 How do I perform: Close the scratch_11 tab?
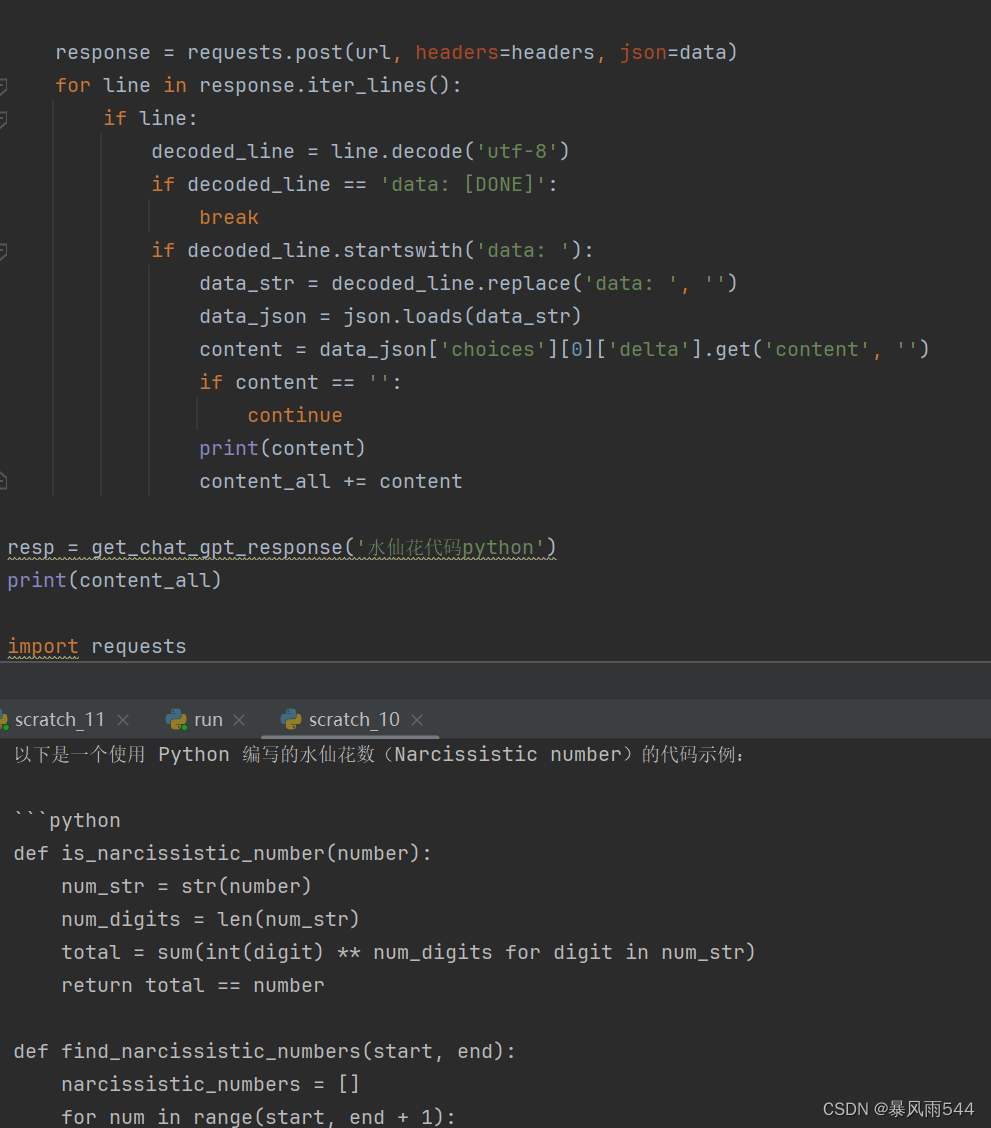pyautogui.click(x=123, y=719)
